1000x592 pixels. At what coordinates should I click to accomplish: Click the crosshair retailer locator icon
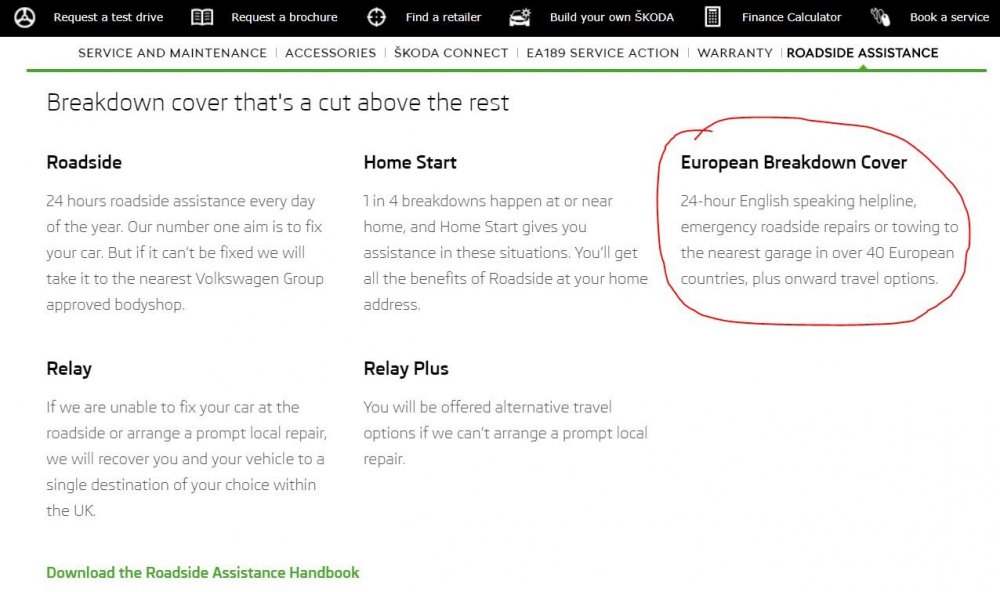[x=376, y=17]
